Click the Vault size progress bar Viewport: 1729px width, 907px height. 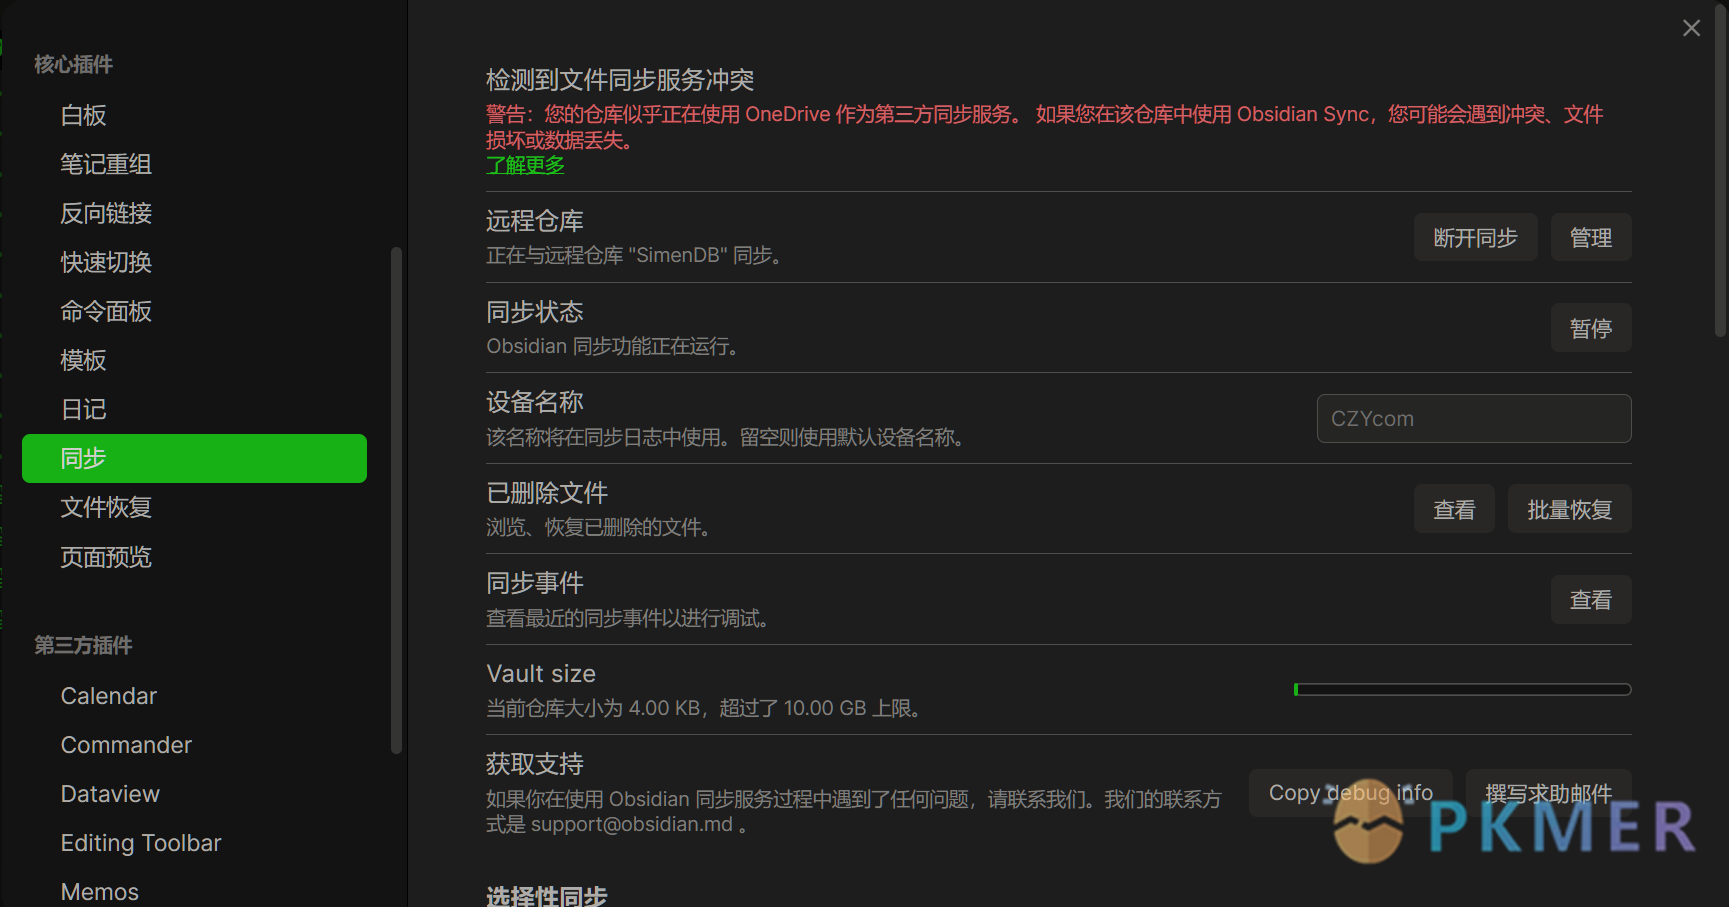pos(1462,689)
